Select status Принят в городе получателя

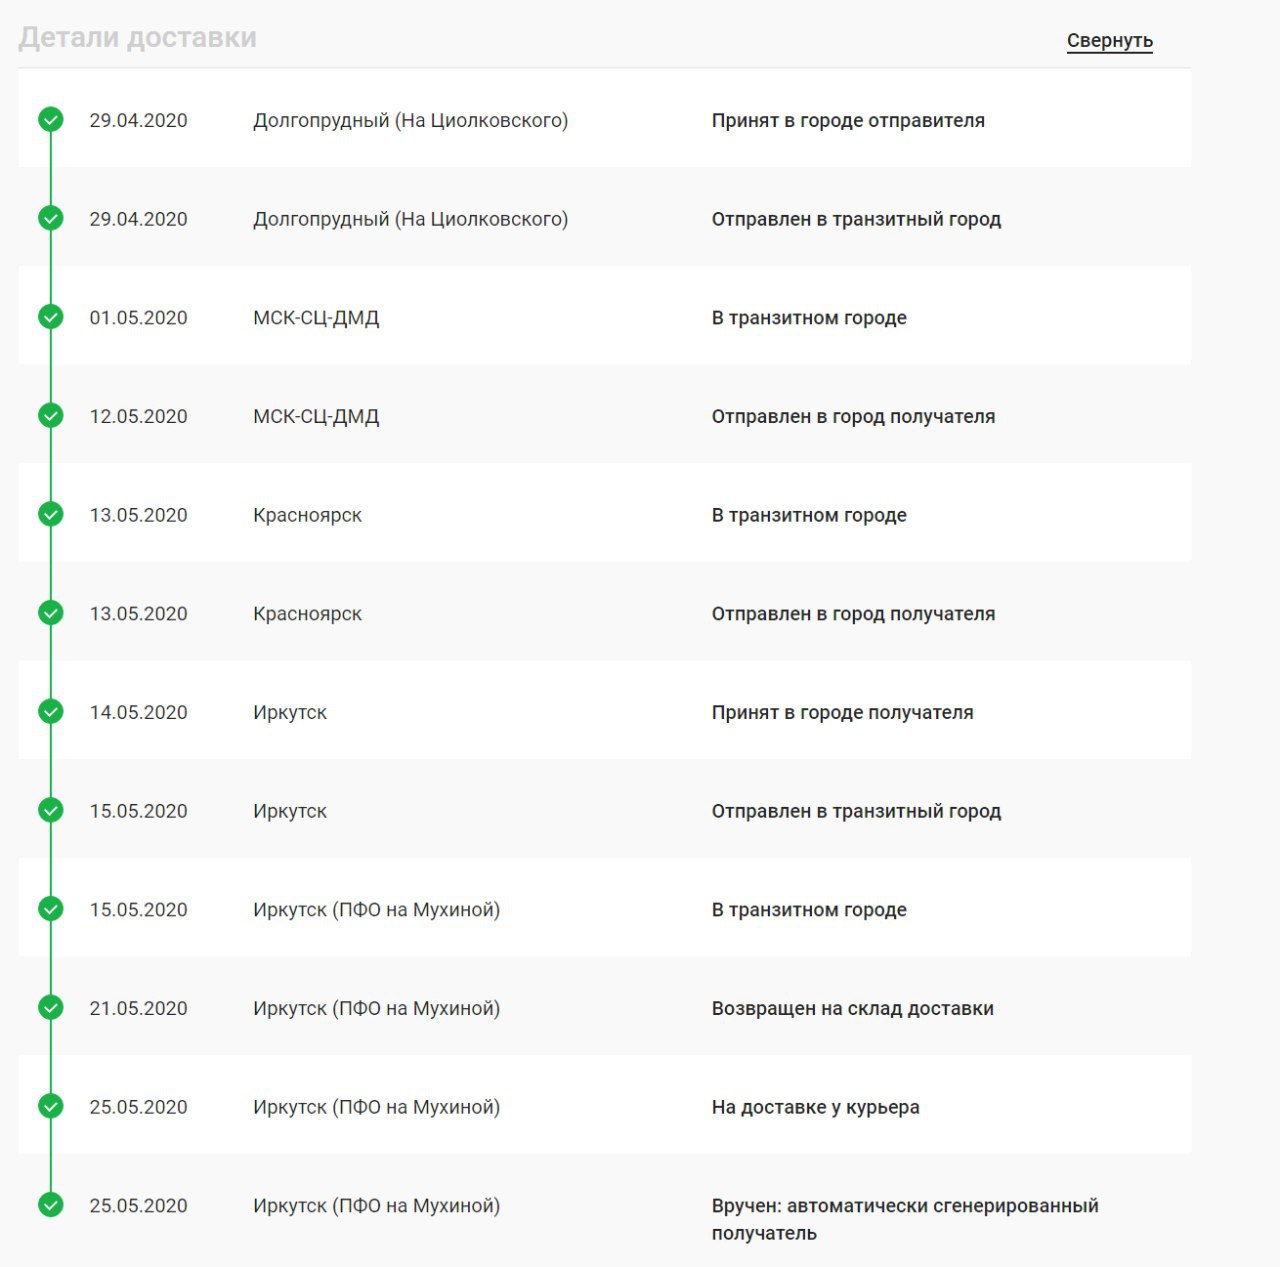pyautogui.click(x=842, y=713)
